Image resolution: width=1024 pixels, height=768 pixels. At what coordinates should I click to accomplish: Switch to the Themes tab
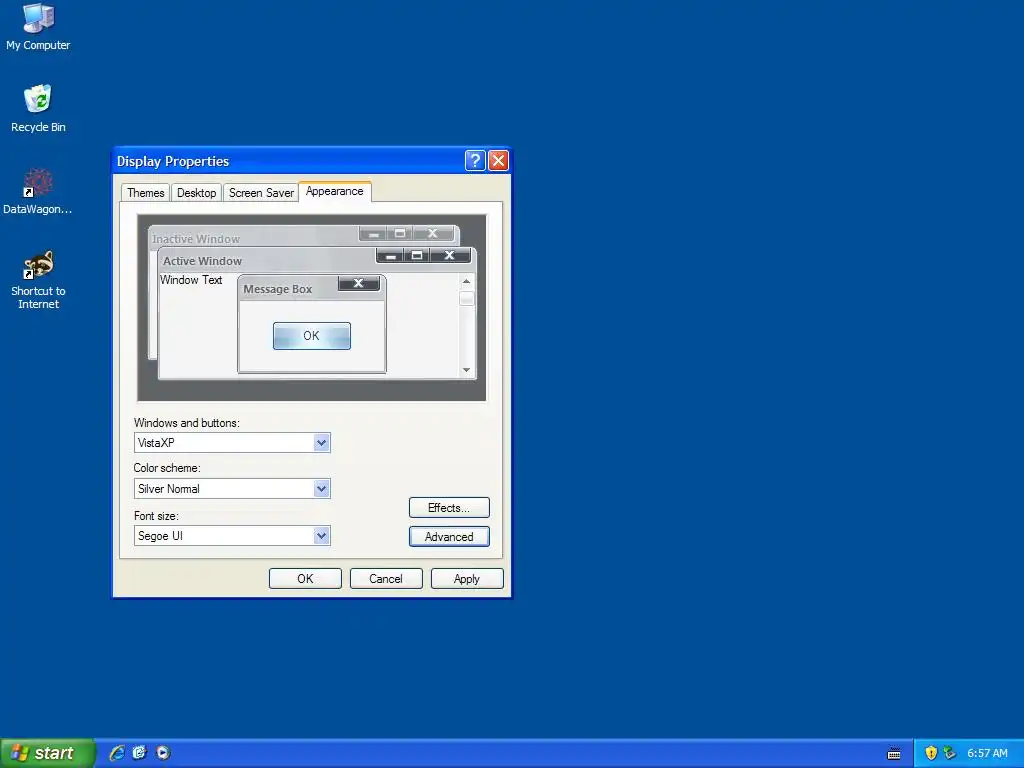point(146,193)
